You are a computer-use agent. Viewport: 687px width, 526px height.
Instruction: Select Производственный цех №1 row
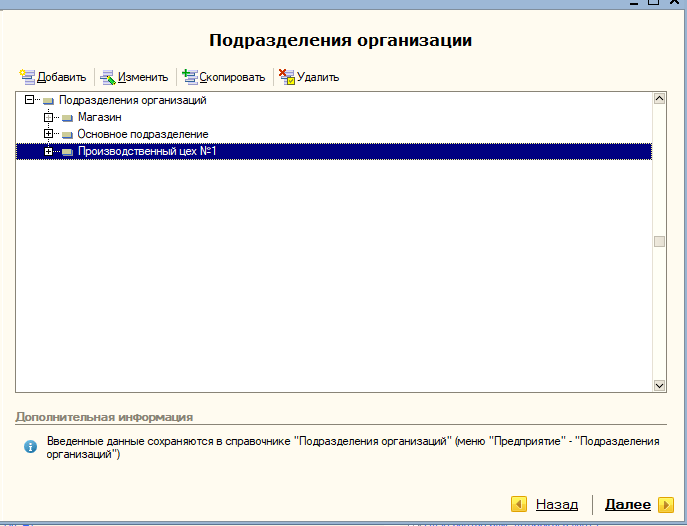tap(334, 151)
